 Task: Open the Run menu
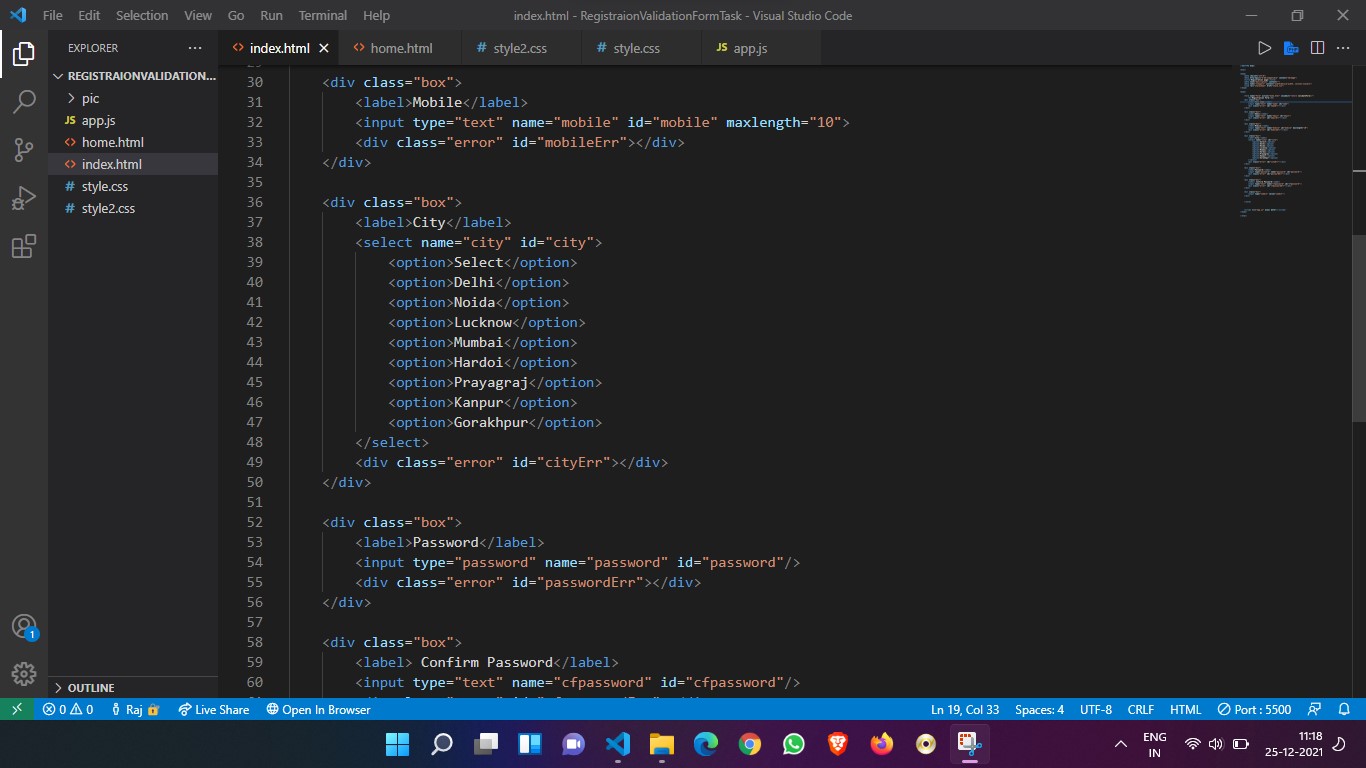click(x=271, y=15)
